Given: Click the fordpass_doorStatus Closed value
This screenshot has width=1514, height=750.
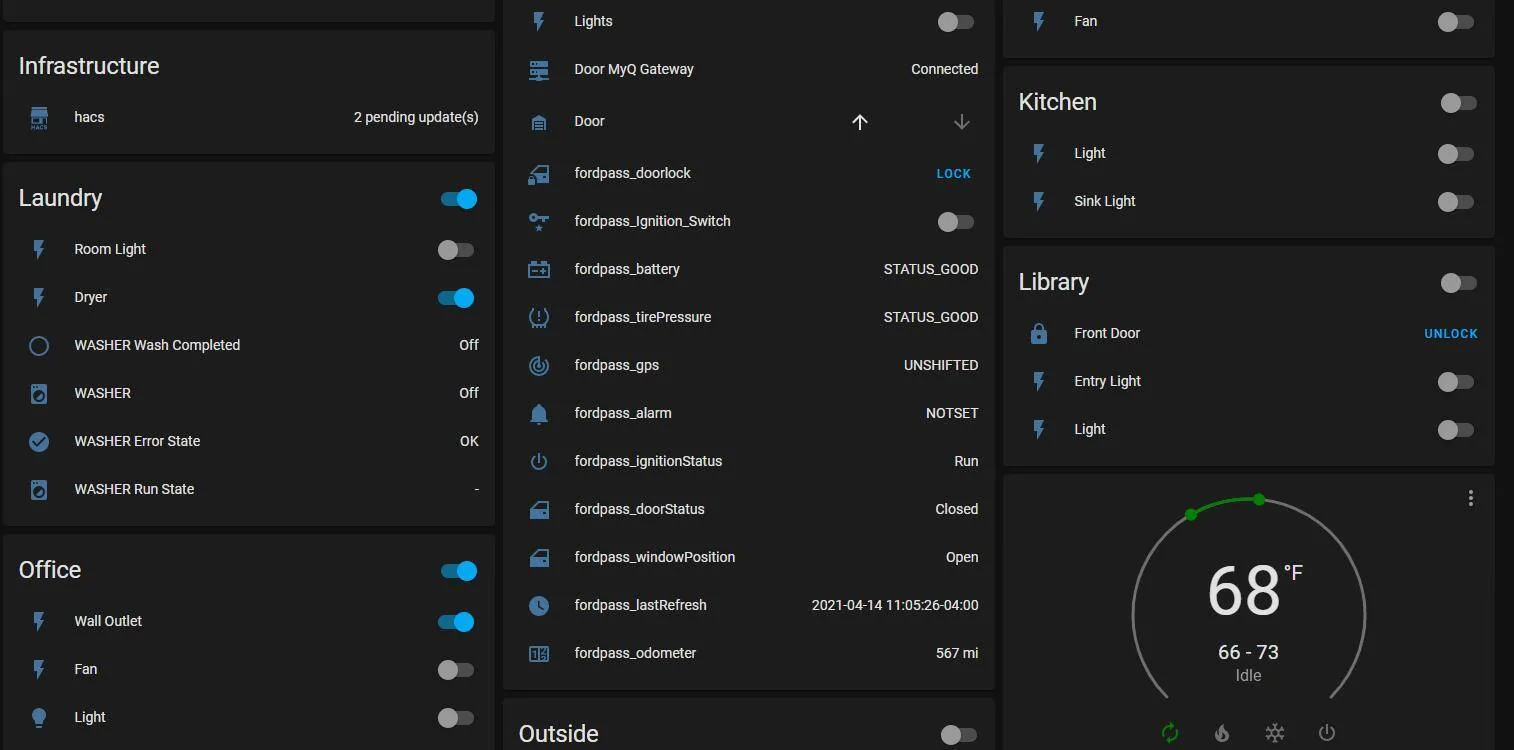Looking at the screenshot, I should [x=957, y=509].
